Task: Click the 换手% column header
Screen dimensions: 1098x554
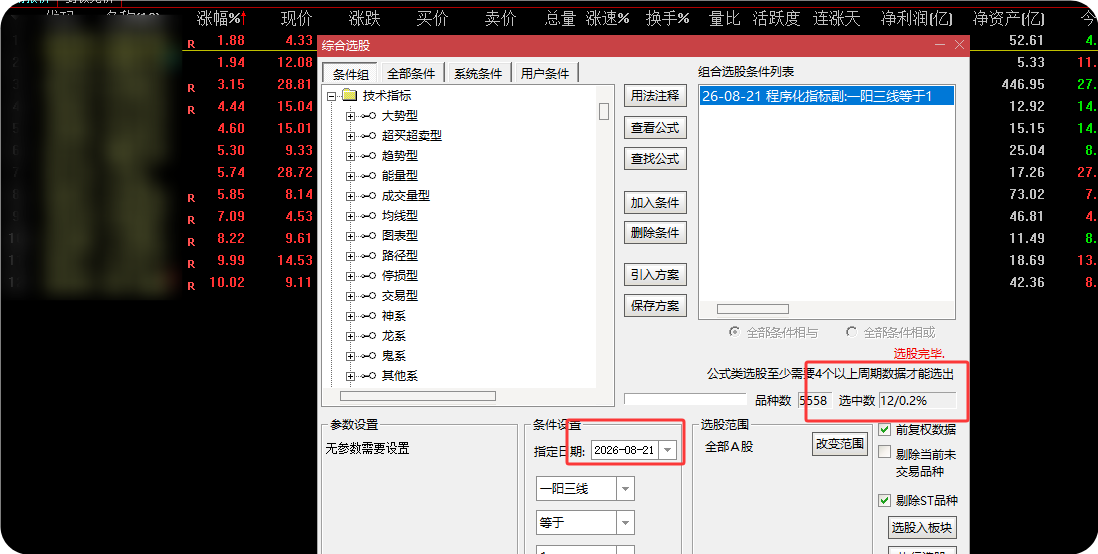Action: tap(667, 19)
